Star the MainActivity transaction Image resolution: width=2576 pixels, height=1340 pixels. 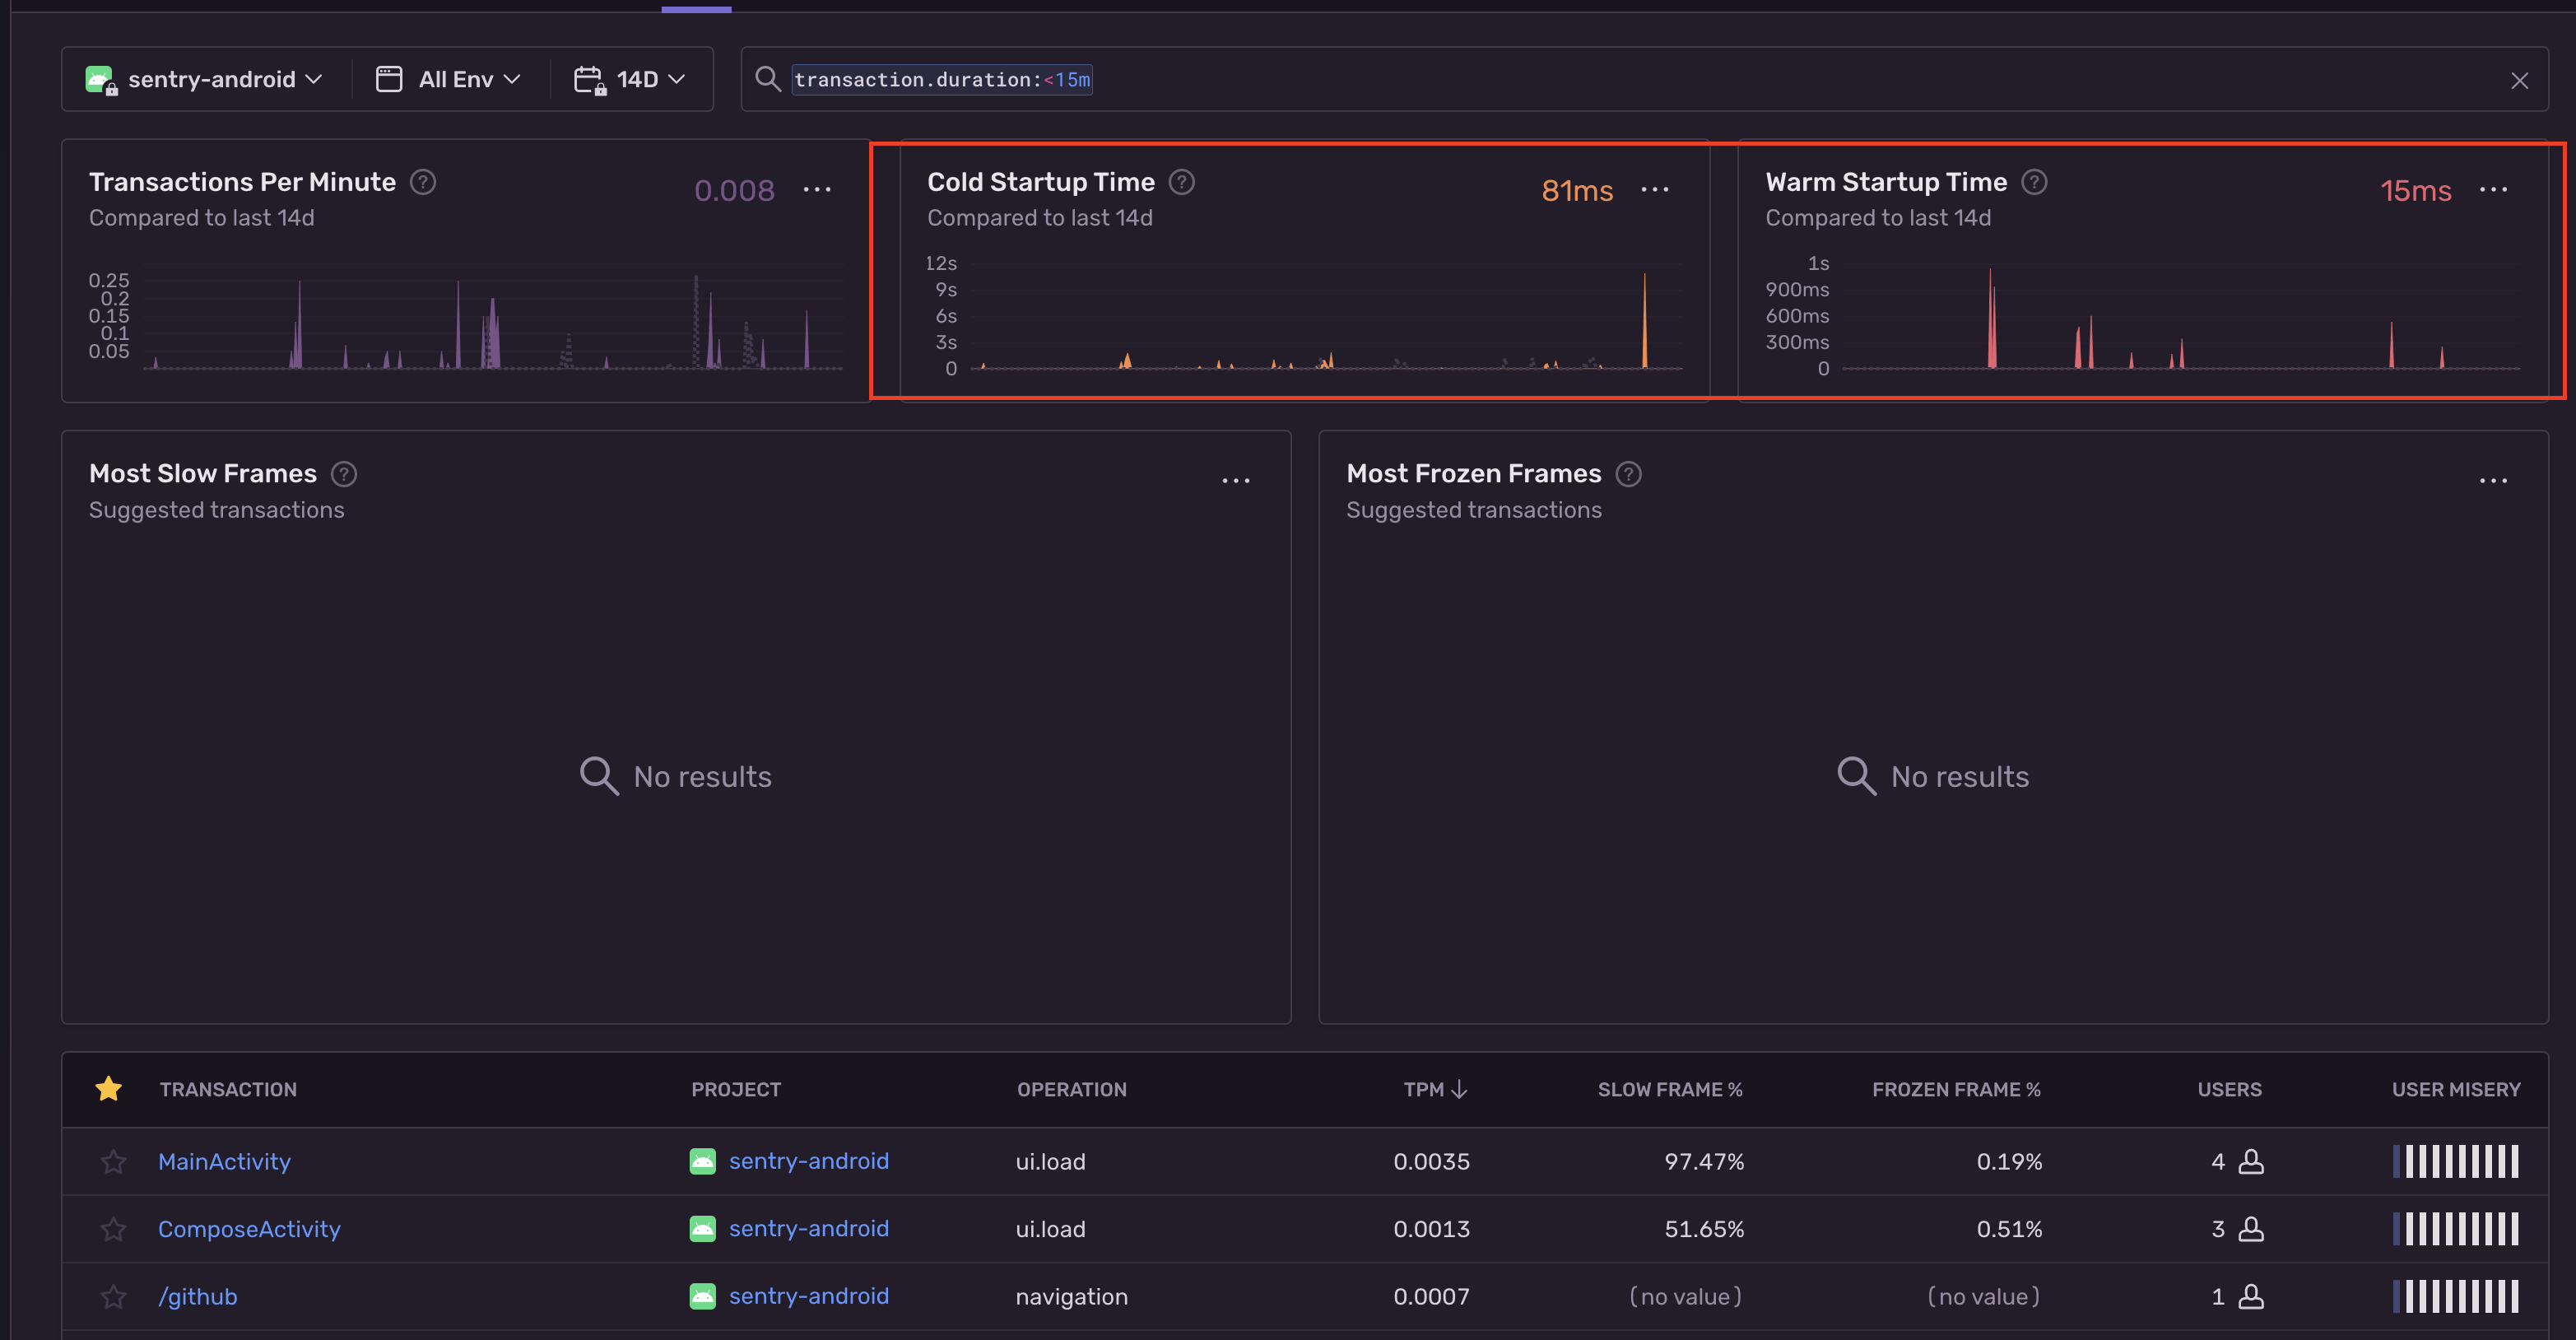[x=113, y=1161]
